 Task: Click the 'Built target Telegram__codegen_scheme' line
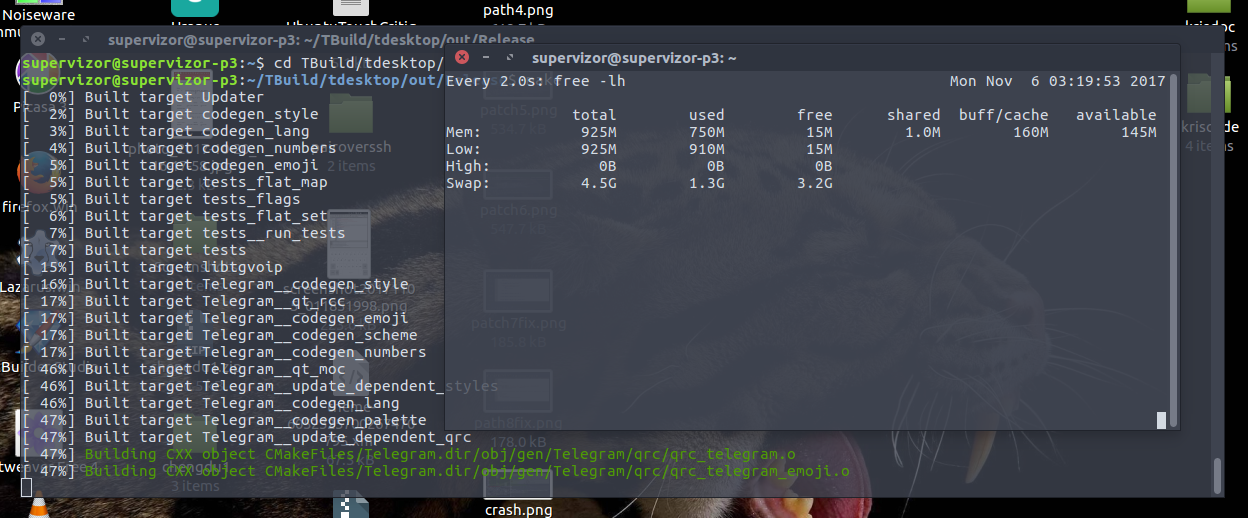(x=220, y=335)
